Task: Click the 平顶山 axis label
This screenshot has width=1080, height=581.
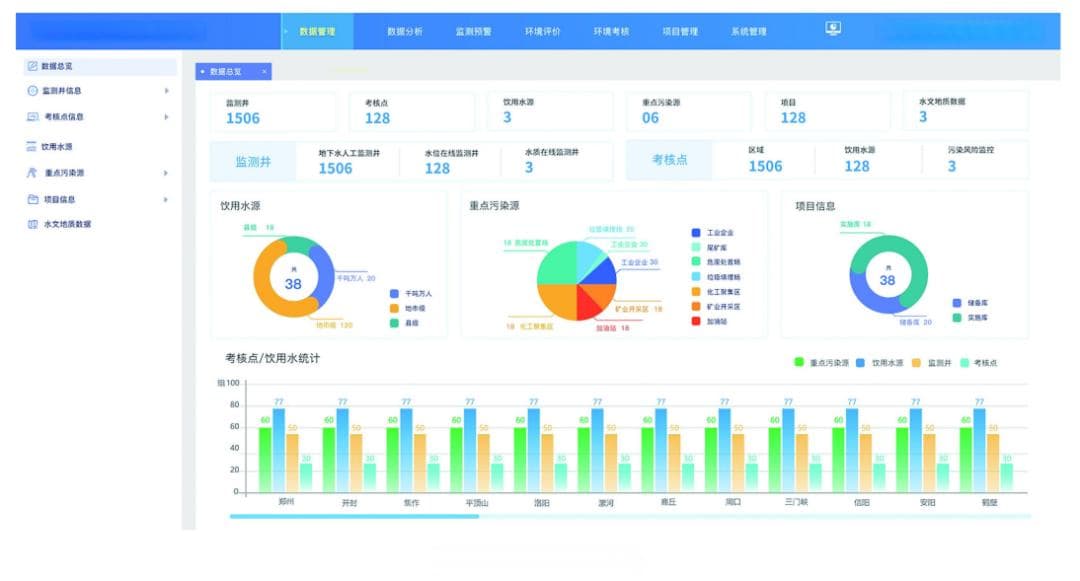Action: (x=477, y=503)
